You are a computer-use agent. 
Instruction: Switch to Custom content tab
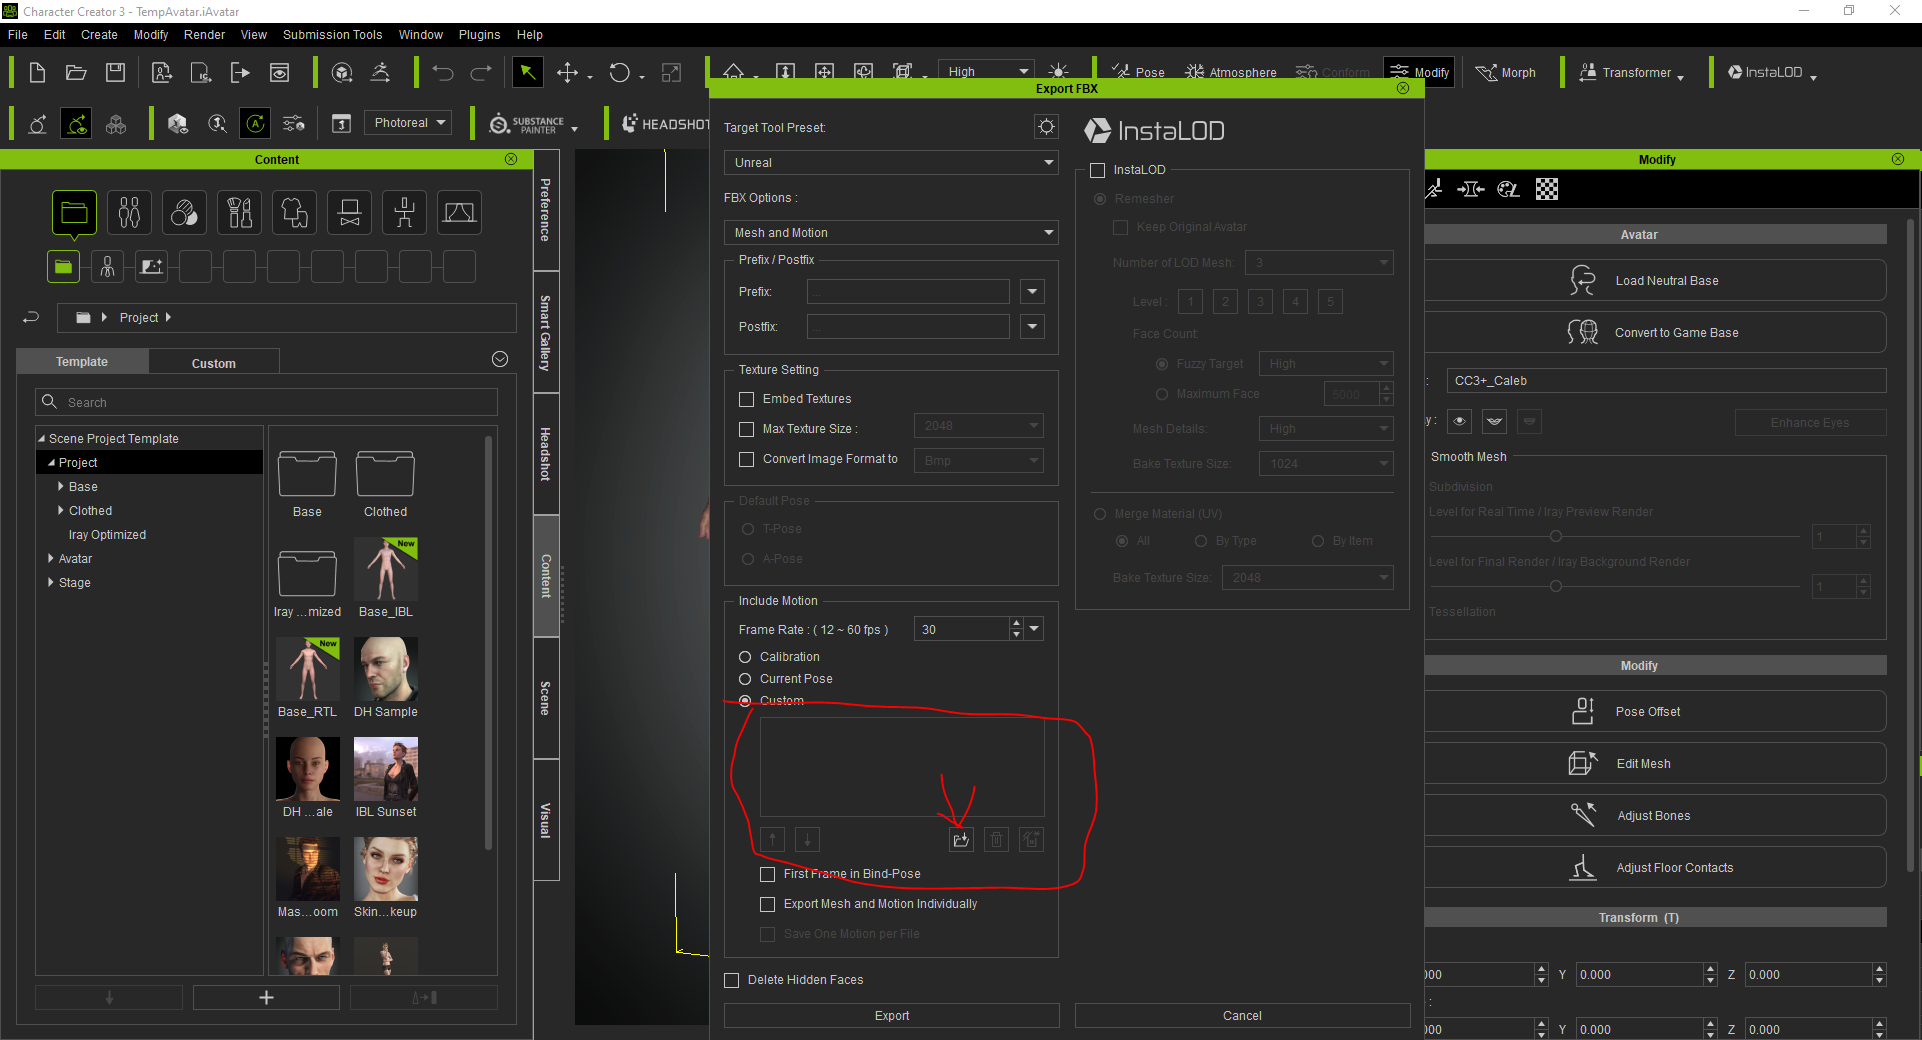click(x=214, y=363)
